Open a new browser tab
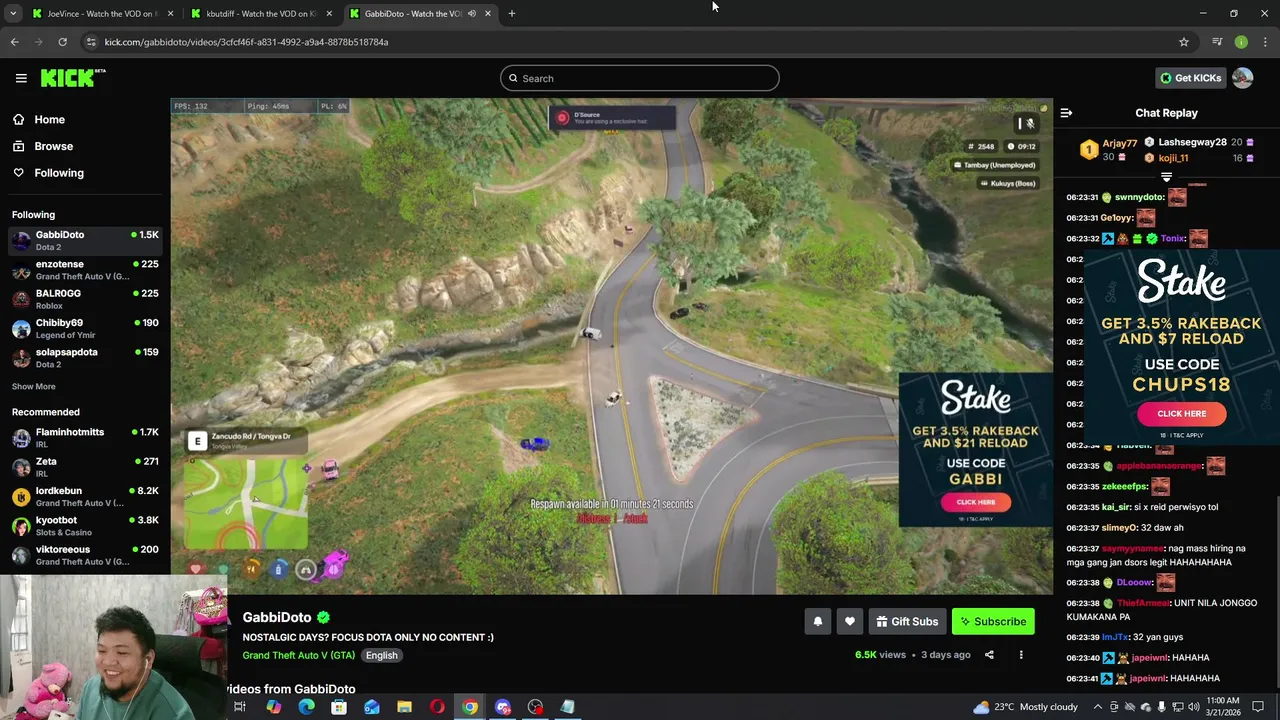The width and height of the screenshot is (1280, 720). click(511, 13)
